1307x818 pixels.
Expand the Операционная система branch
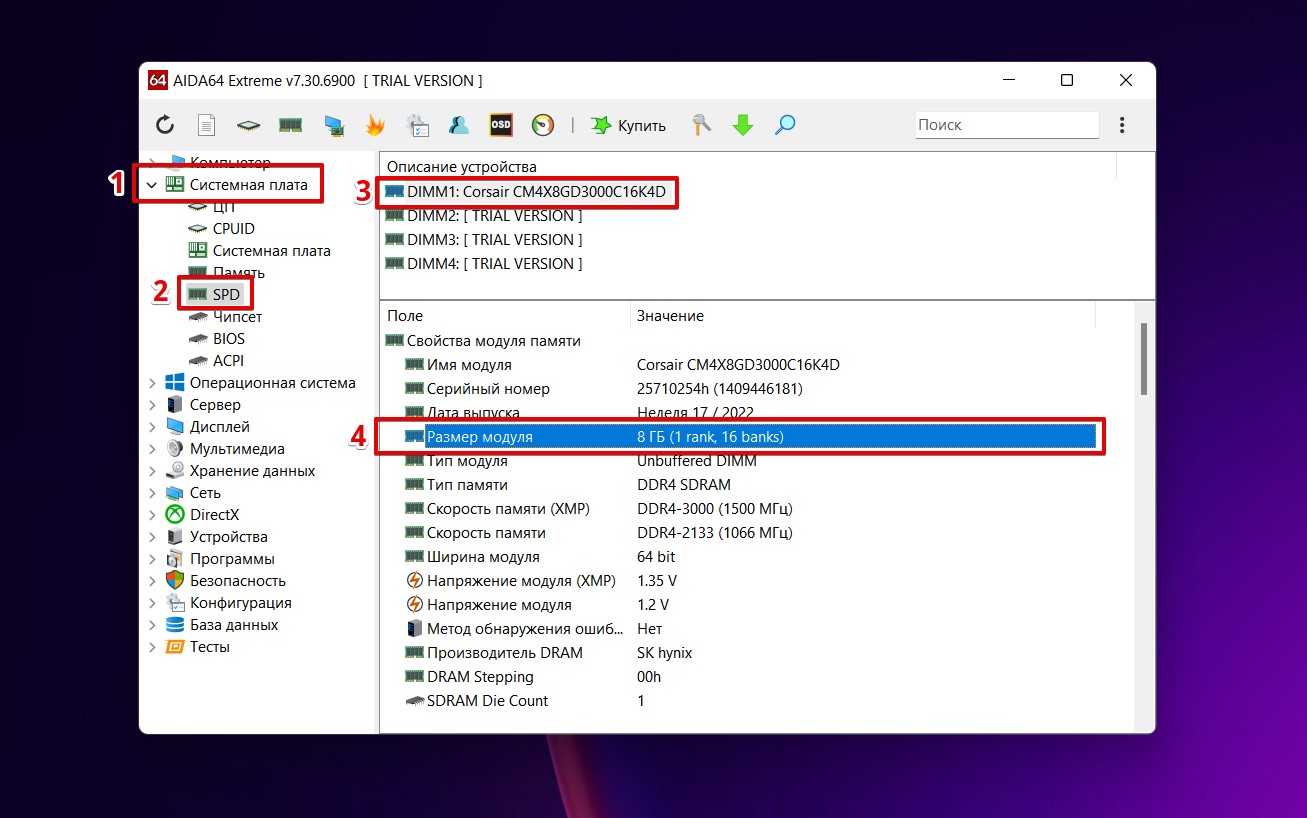point(152,383)
